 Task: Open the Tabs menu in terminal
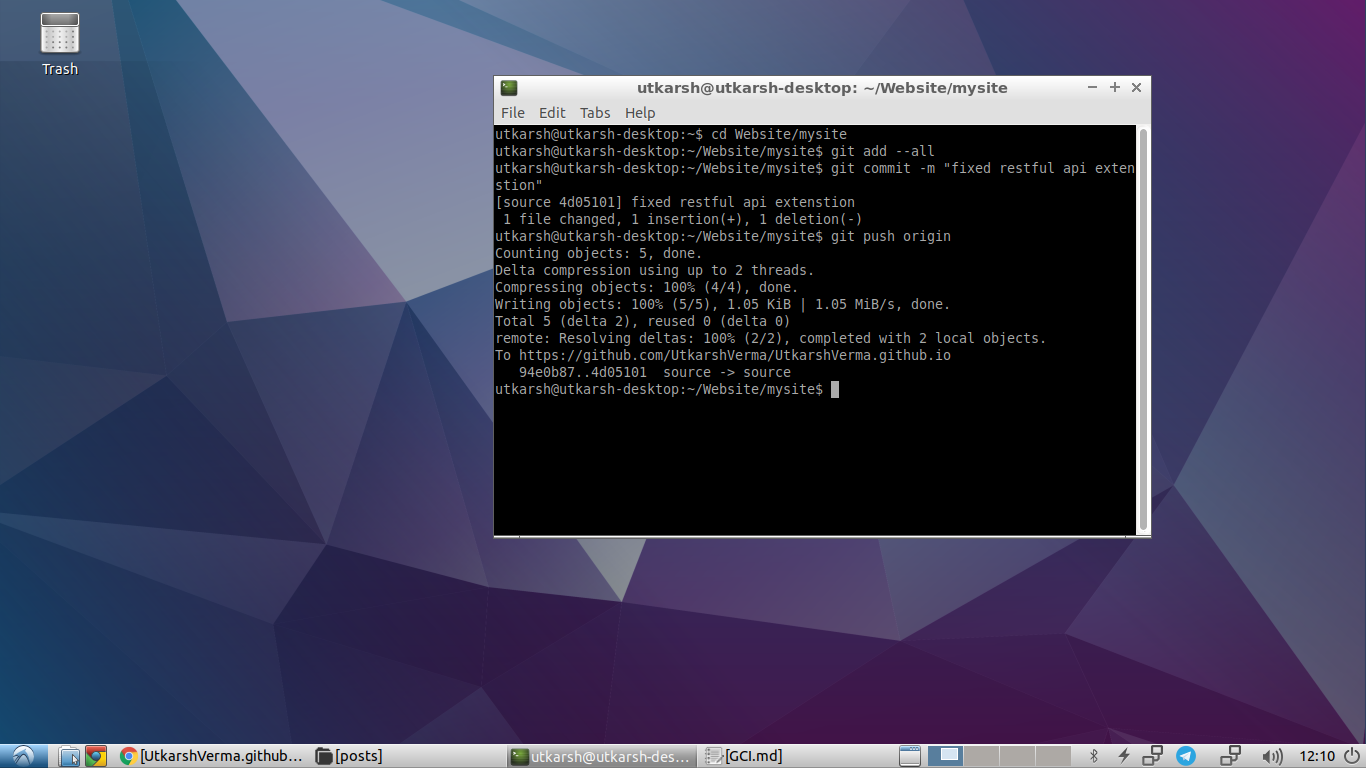[595, 112]
